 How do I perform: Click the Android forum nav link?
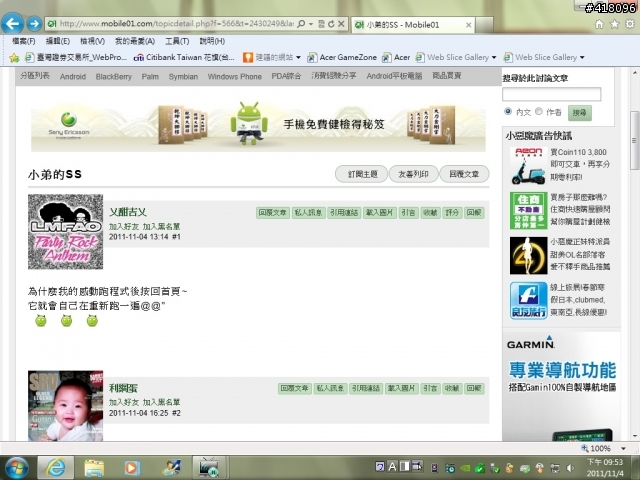click(73, 76)
